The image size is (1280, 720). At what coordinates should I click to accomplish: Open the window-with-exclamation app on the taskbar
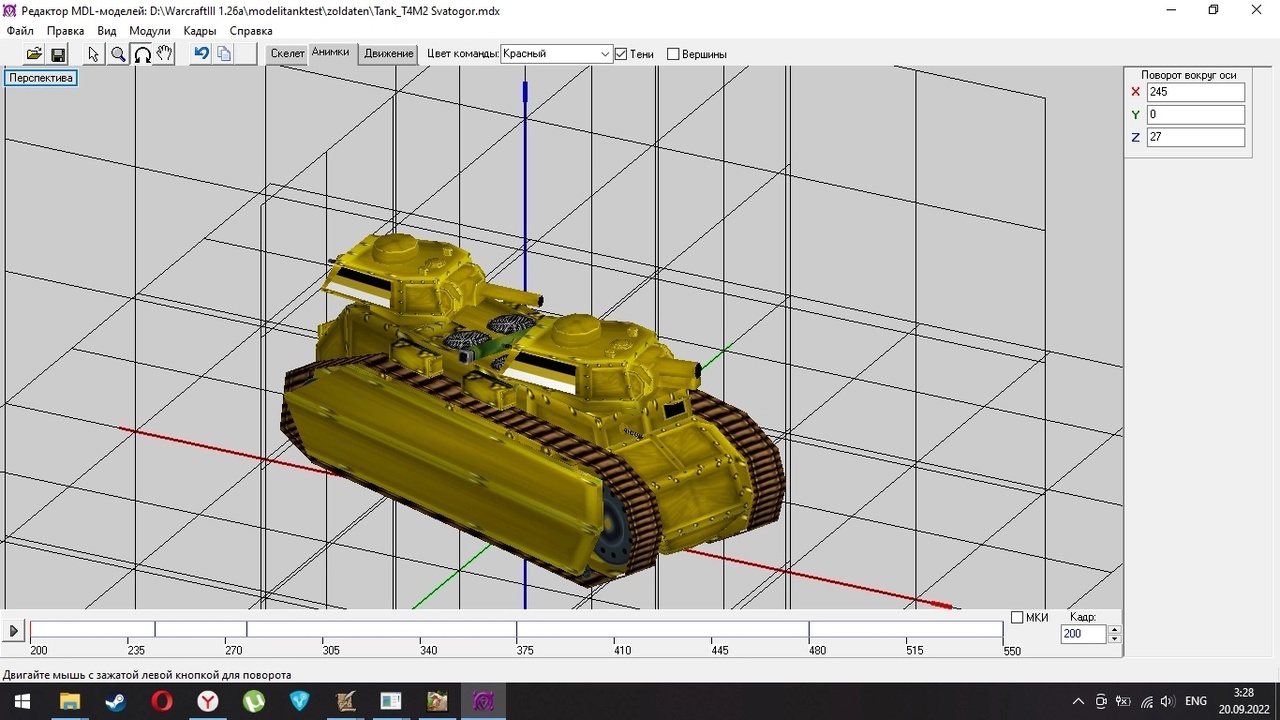pos(391,701)
